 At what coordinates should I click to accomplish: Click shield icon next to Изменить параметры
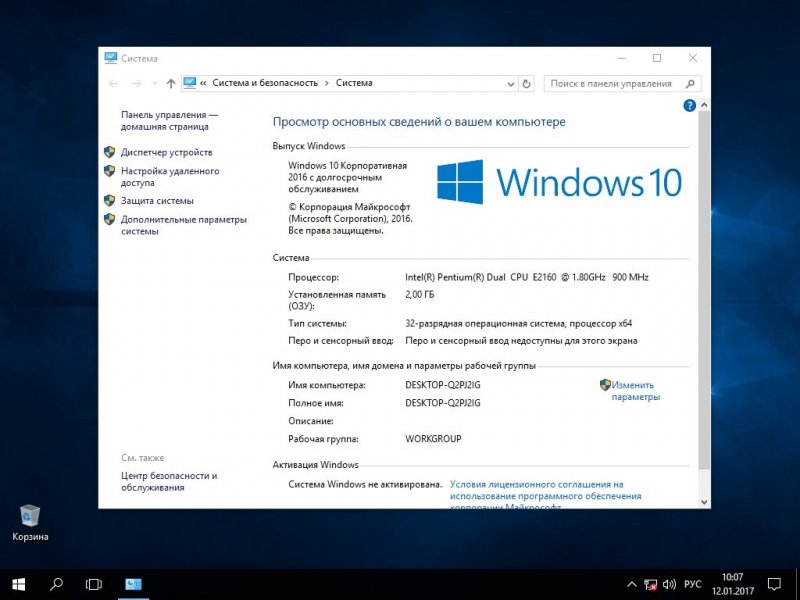[x=605, y=385]
